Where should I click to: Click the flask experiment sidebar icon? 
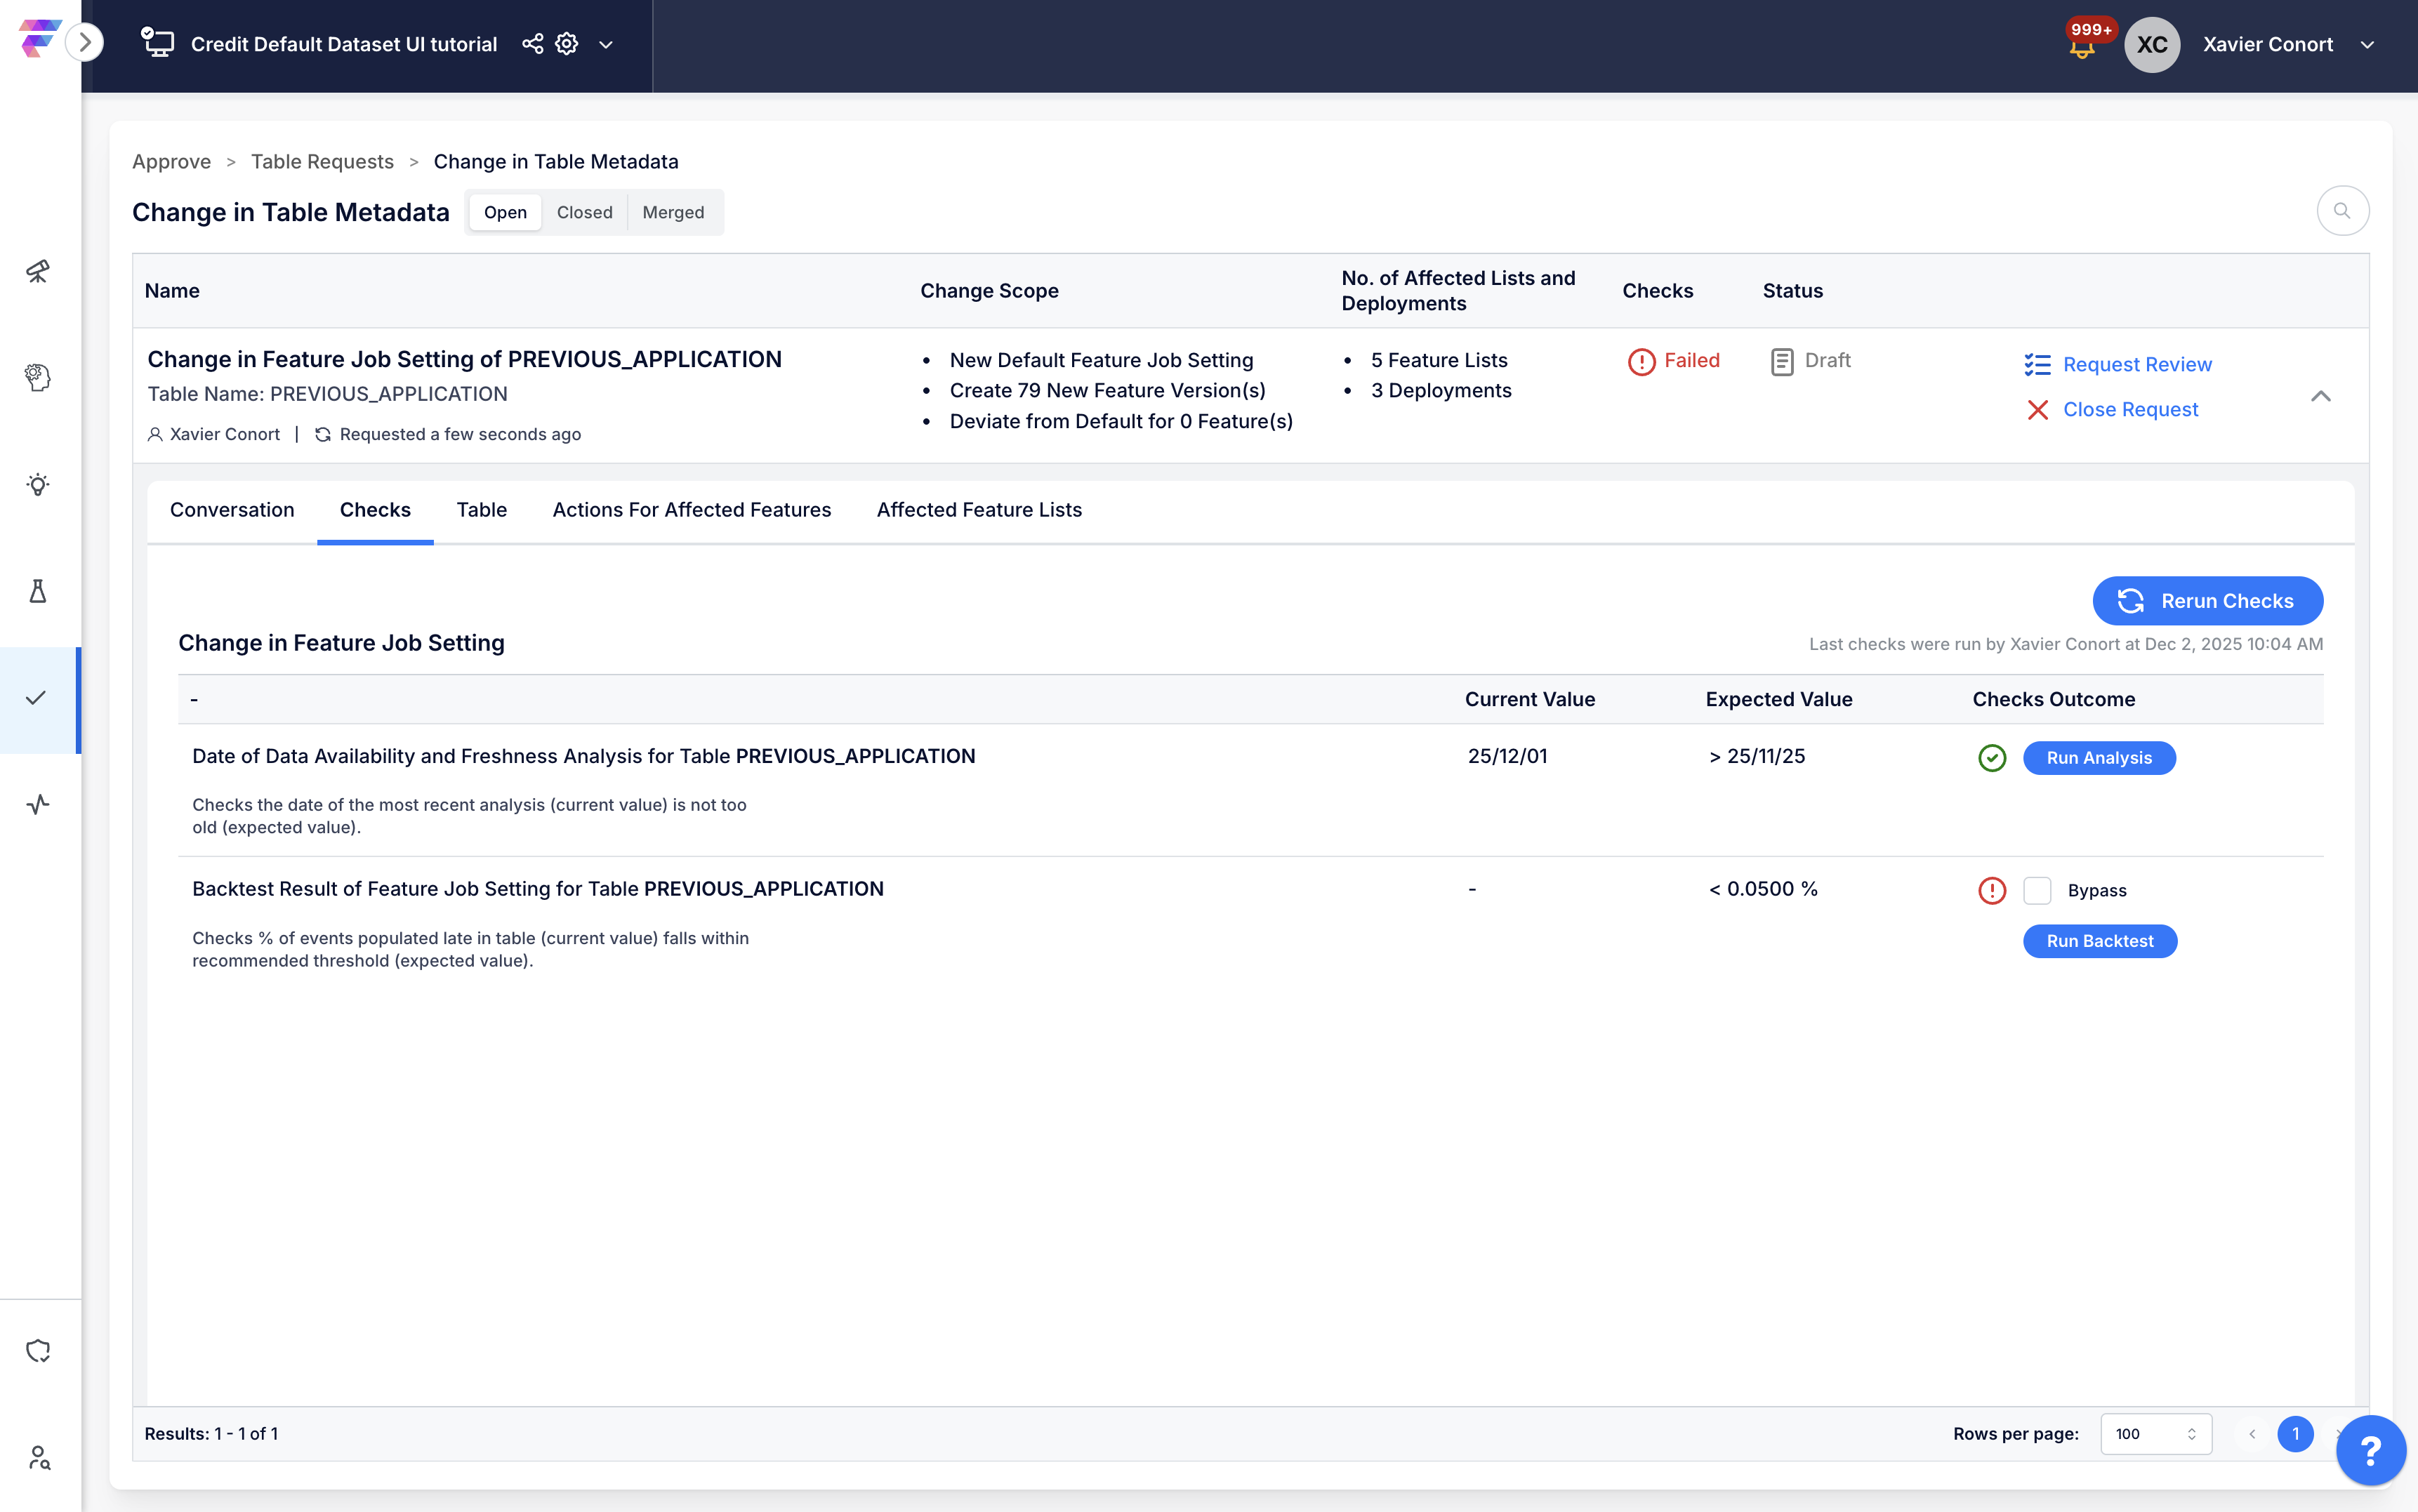[x=38, y=591]
